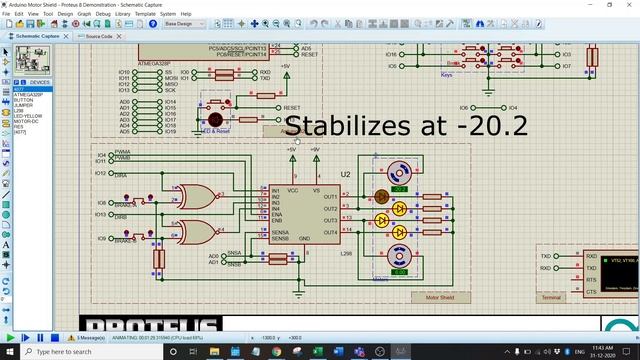This screenshot has width=640, height=360.
Task: Click the Search and Tag binoculars icon
Action: [480, 24]
